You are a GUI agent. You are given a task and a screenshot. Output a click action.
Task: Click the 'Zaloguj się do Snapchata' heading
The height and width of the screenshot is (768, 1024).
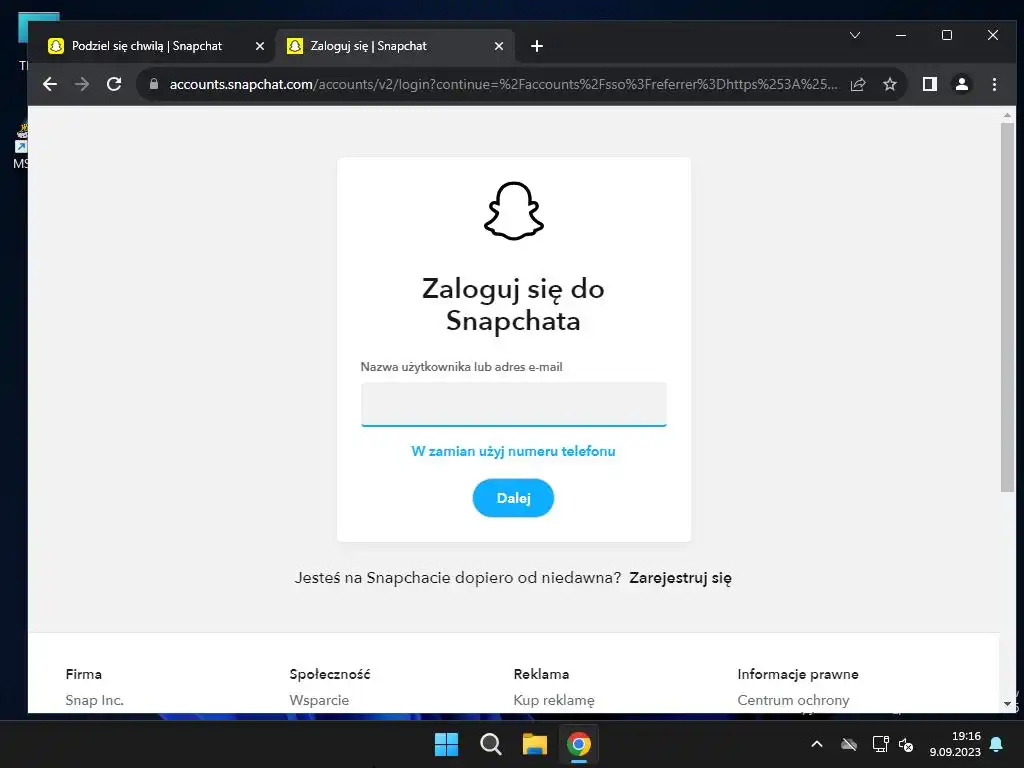coord(513,305)
